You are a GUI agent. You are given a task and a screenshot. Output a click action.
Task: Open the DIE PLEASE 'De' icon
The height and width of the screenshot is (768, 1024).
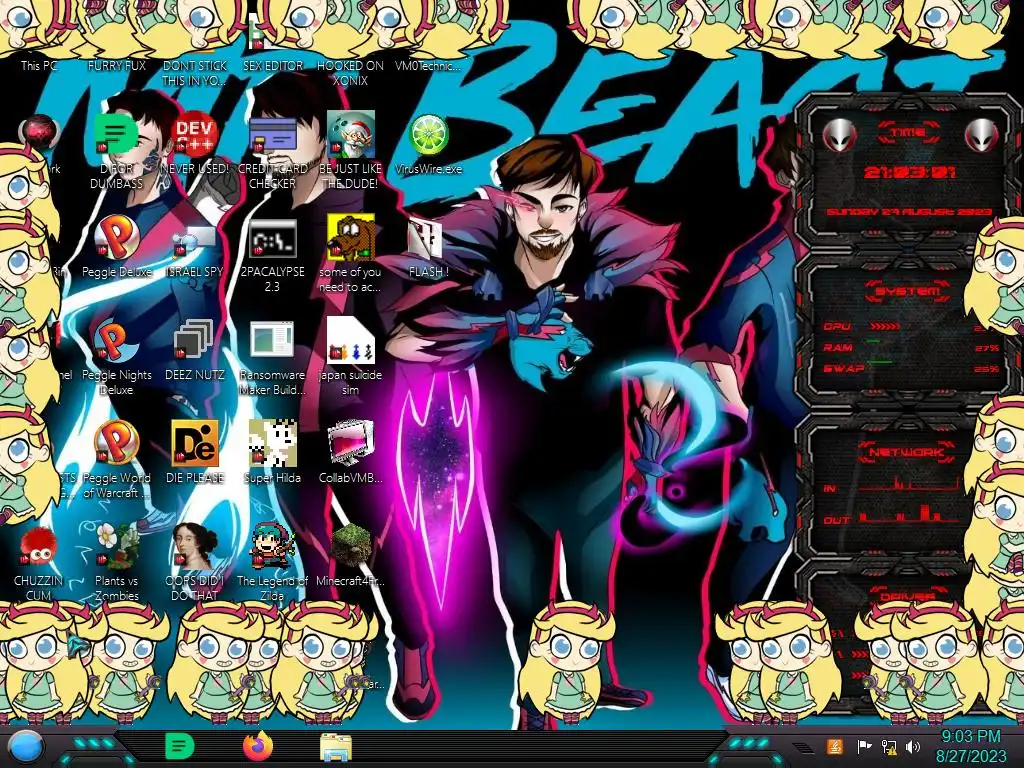[x=194, y=444]
